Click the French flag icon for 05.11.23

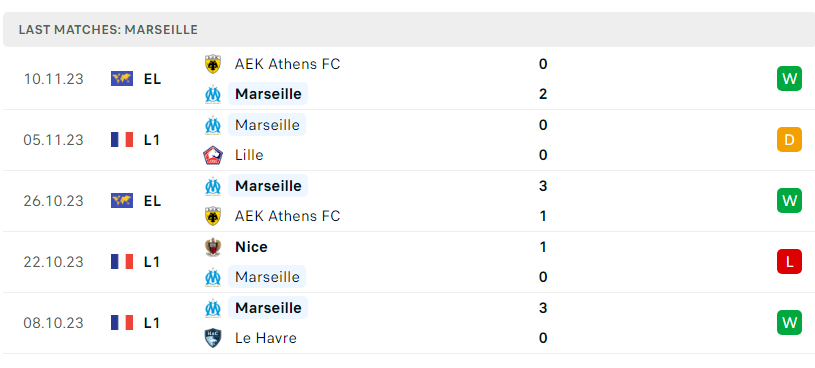pyautogui.click(x=122, y=140)
